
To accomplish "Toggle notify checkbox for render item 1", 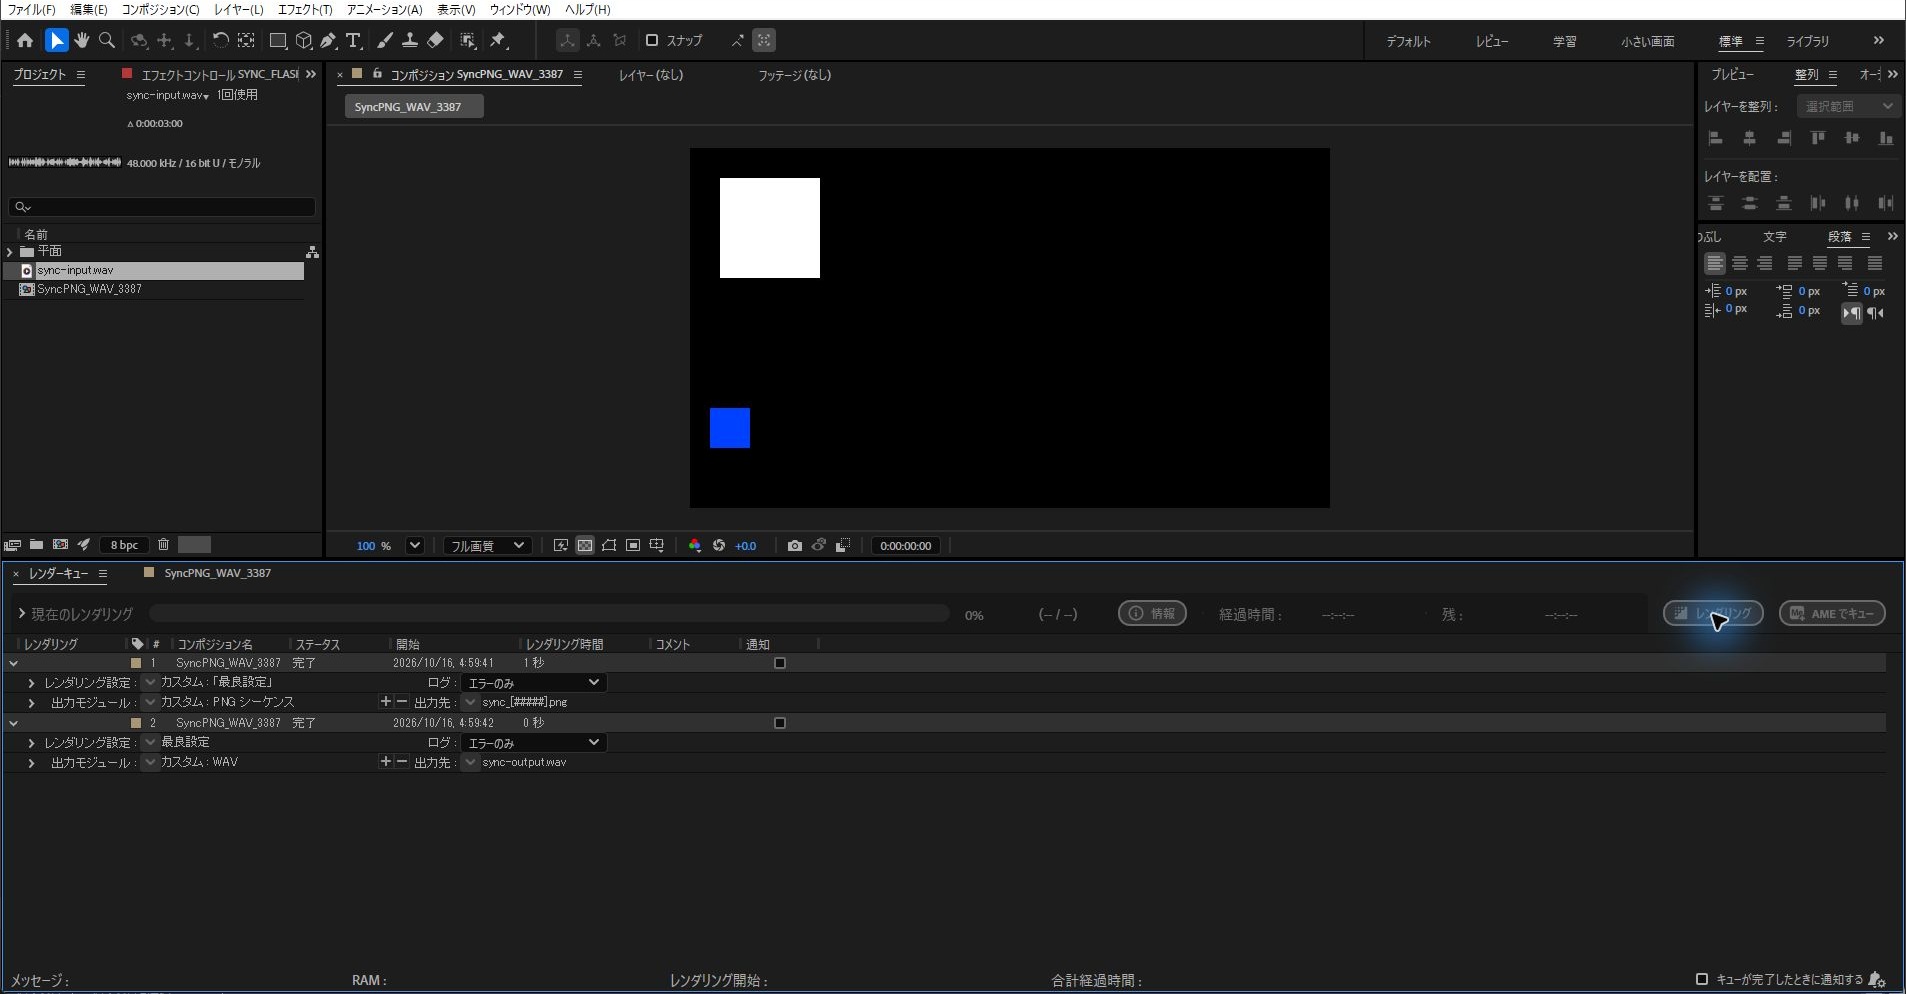I will tap(780, 663).
